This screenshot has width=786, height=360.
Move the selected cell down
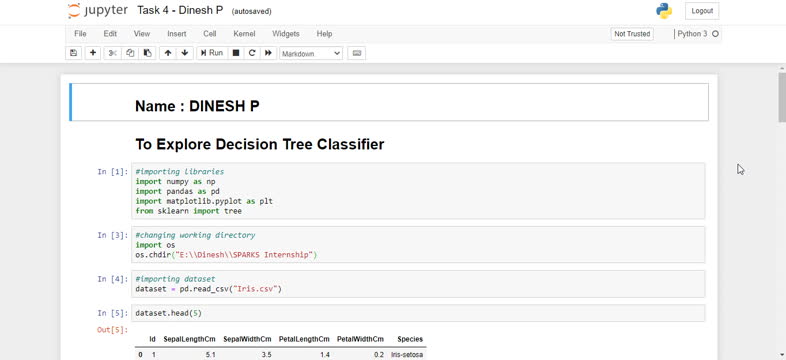[185, 53]
